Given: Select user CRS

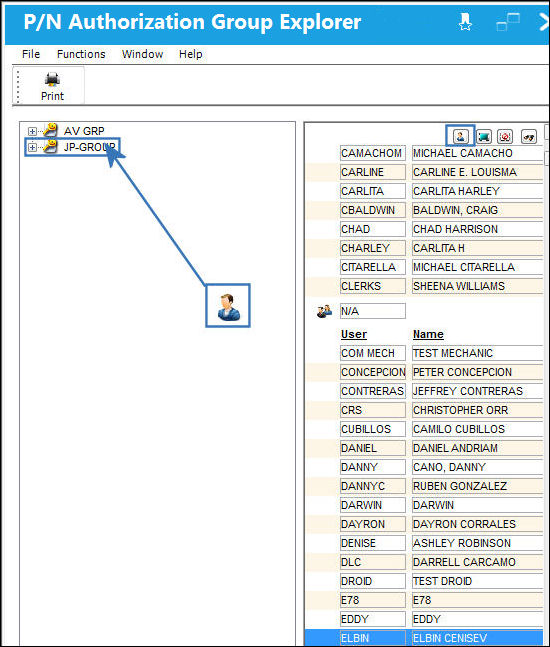Looking at the screenshot, I should tap(373, 410).
